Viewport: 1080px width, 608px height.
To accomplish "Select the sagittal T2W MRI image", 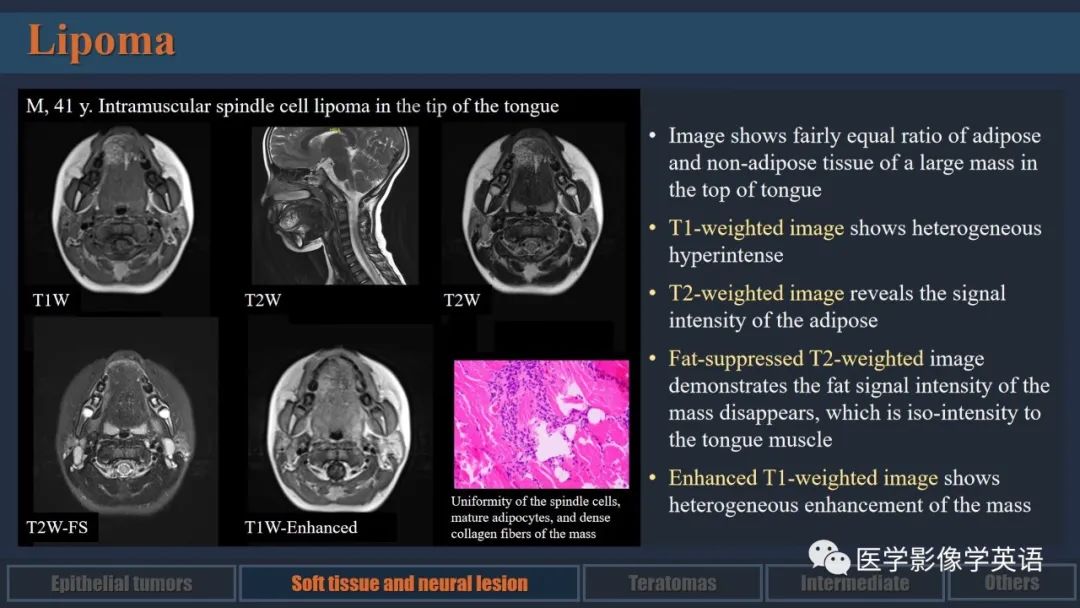I will point(333,205).
